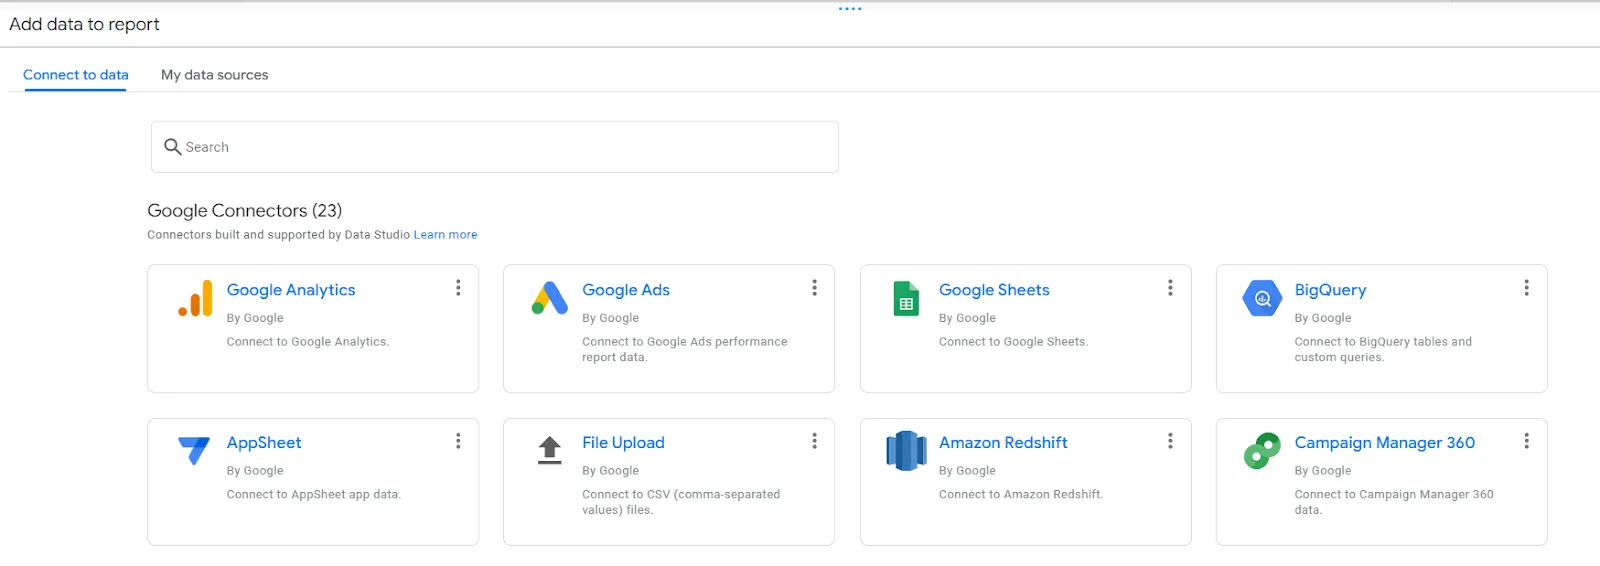This screenshot has height=566, width=1600.
Task: Click the BigQuery hexagon icon
Action: 1262,298
